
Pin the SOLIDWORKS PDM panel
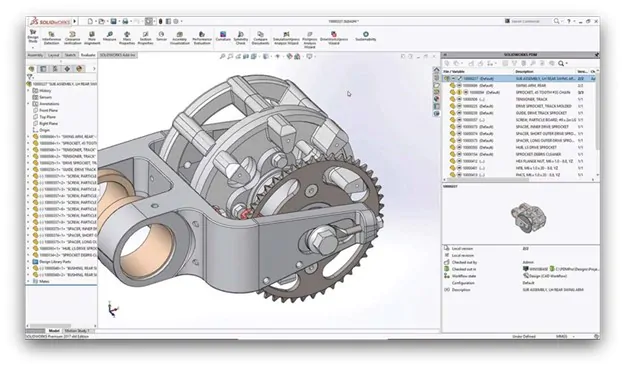tap(597, 55)
